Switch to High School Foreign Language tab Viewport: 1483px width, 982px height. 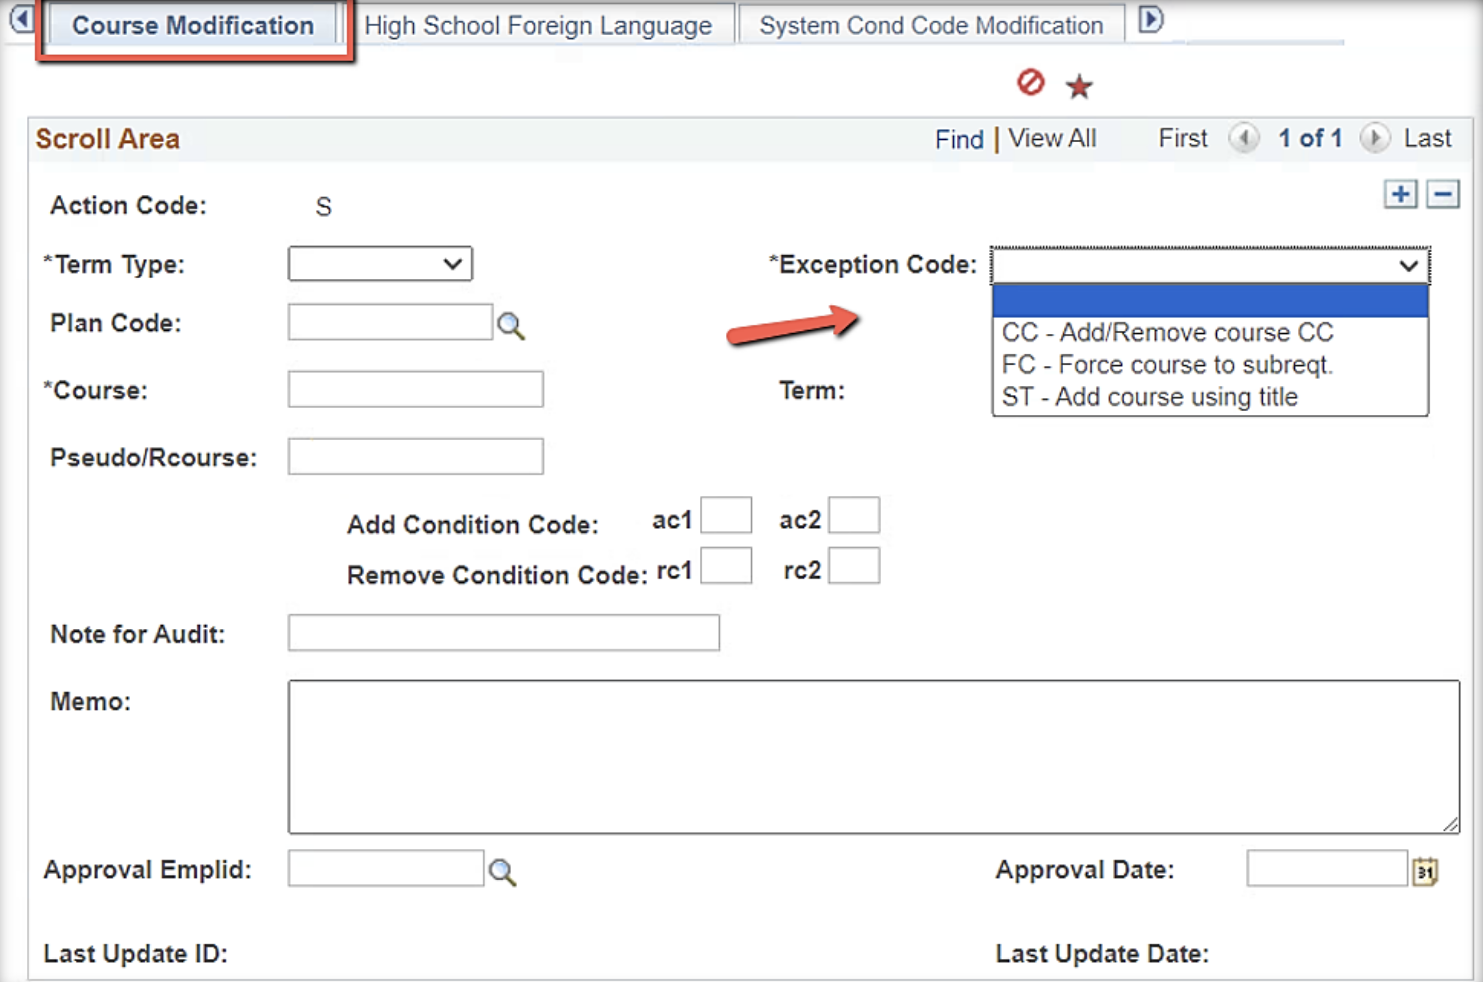538,25
